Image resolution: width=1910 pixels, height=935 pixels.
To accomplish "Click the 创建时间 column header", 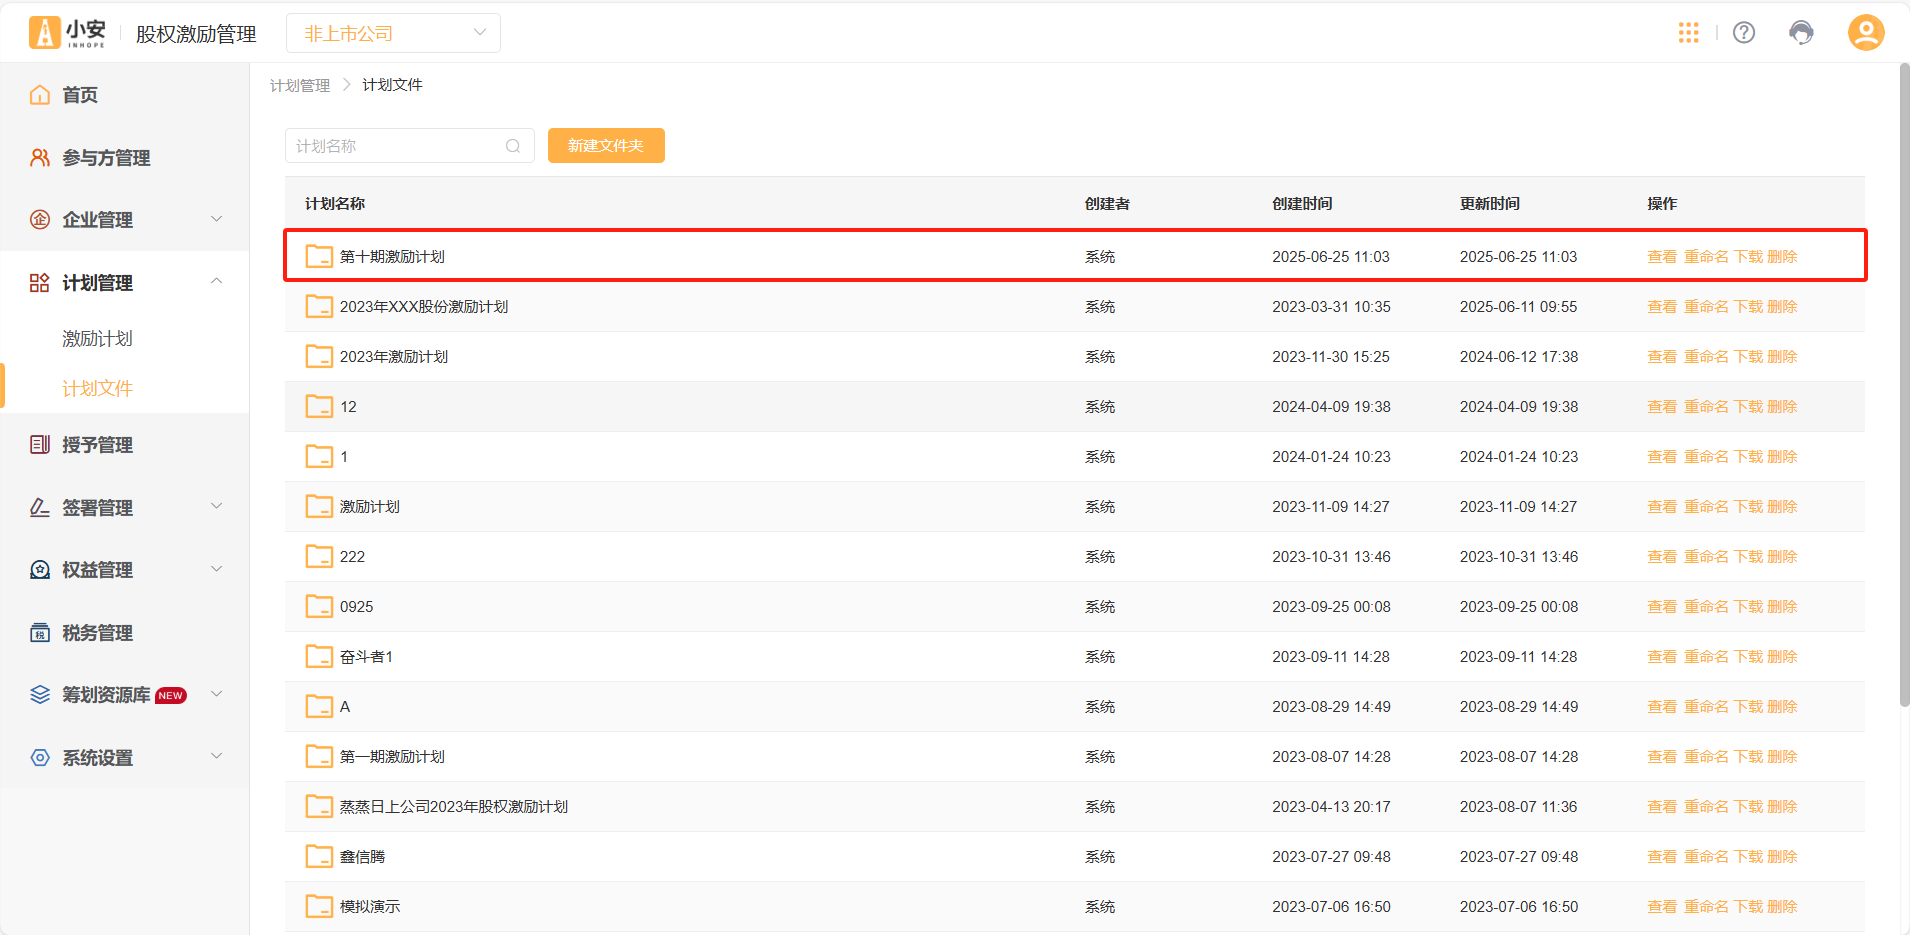I will tap(1302, 203).
